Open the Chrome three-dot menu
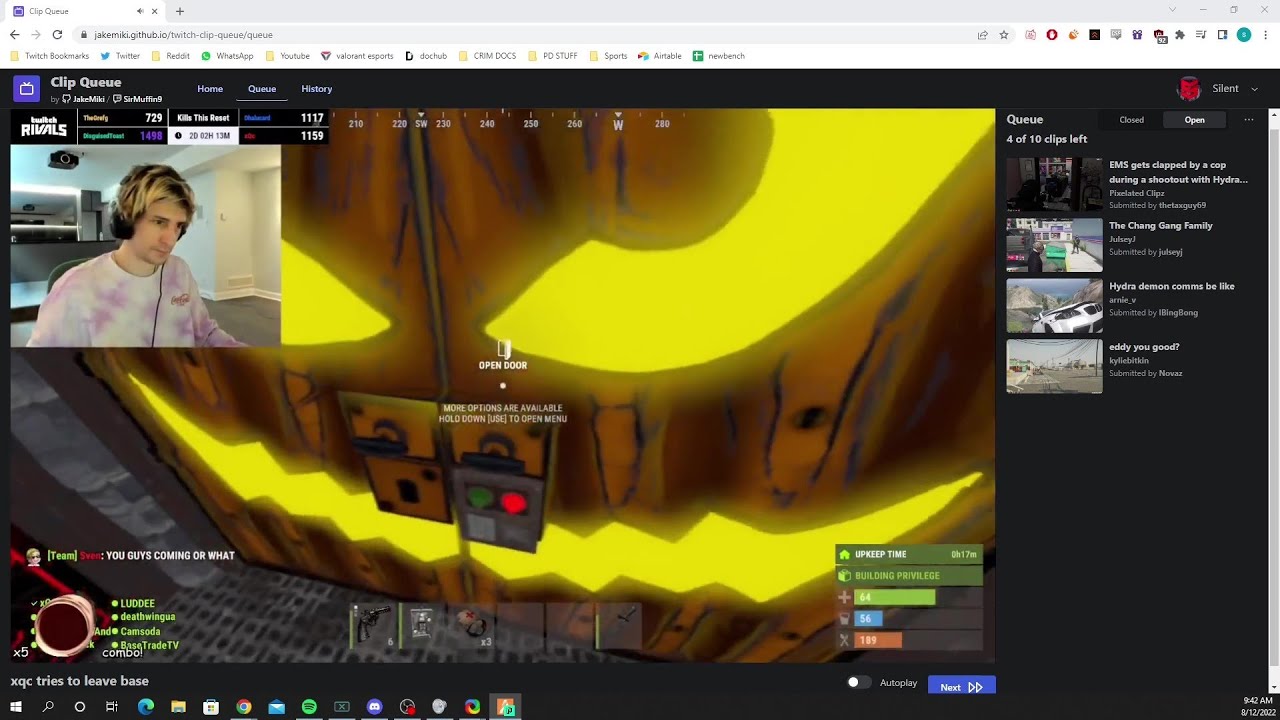This screenshot has height=720, width=1280. 1265,35
